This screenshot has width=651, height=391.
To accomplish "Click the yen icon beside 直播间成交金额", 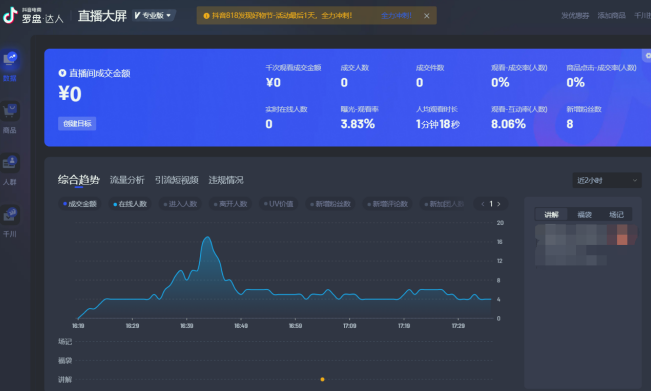I will pyautogui.click(x=62, y=73).
